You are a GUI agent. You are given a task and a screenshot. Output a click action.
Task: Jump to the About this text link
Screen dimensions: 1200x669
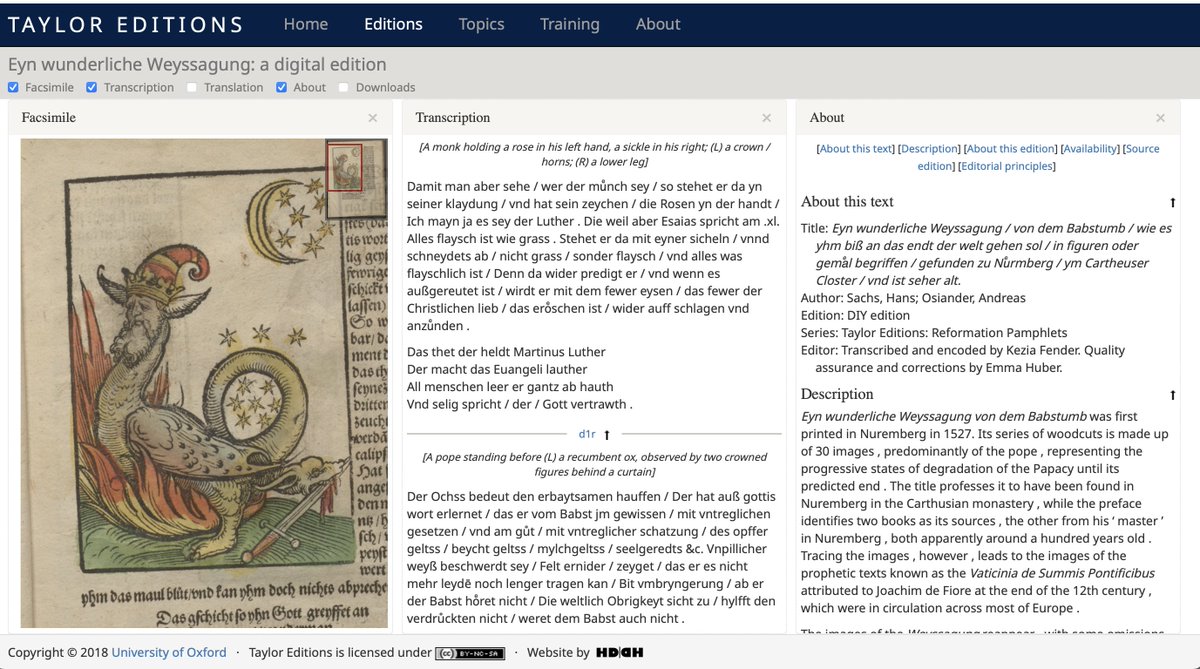click(x=856, y=149)
